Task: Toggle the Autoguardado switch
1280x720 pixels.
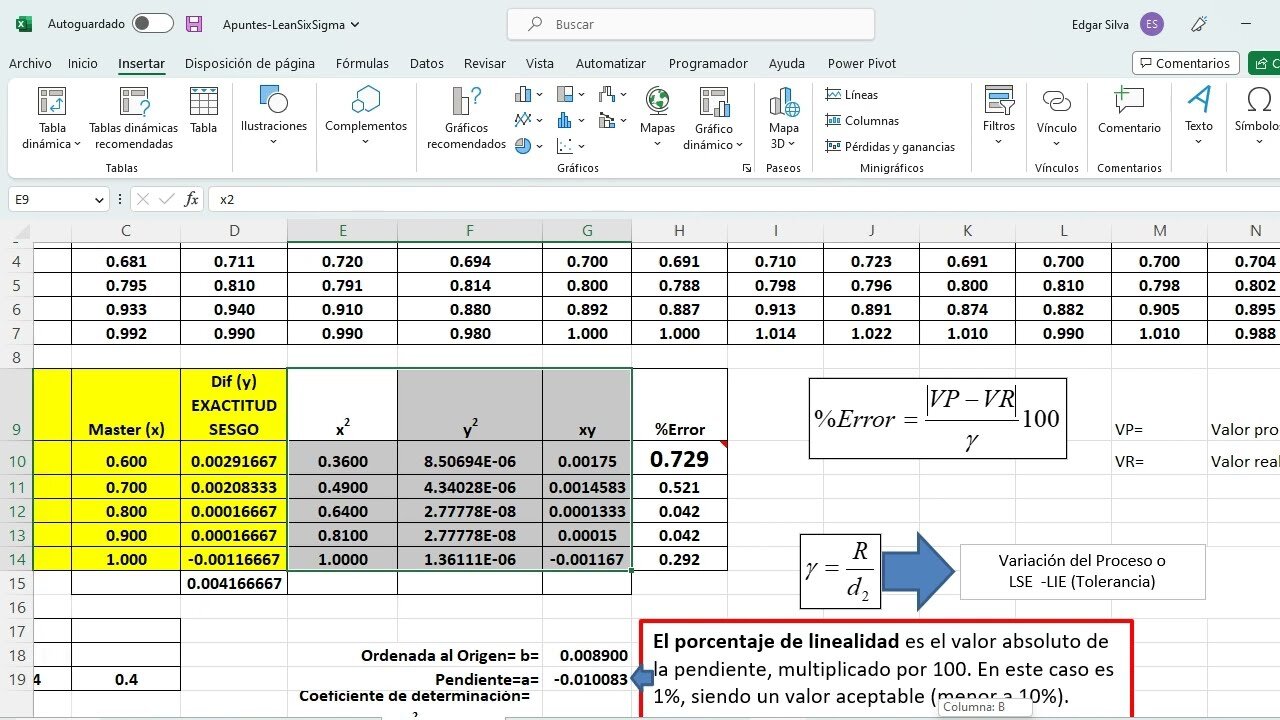Action: coord(152,24)
